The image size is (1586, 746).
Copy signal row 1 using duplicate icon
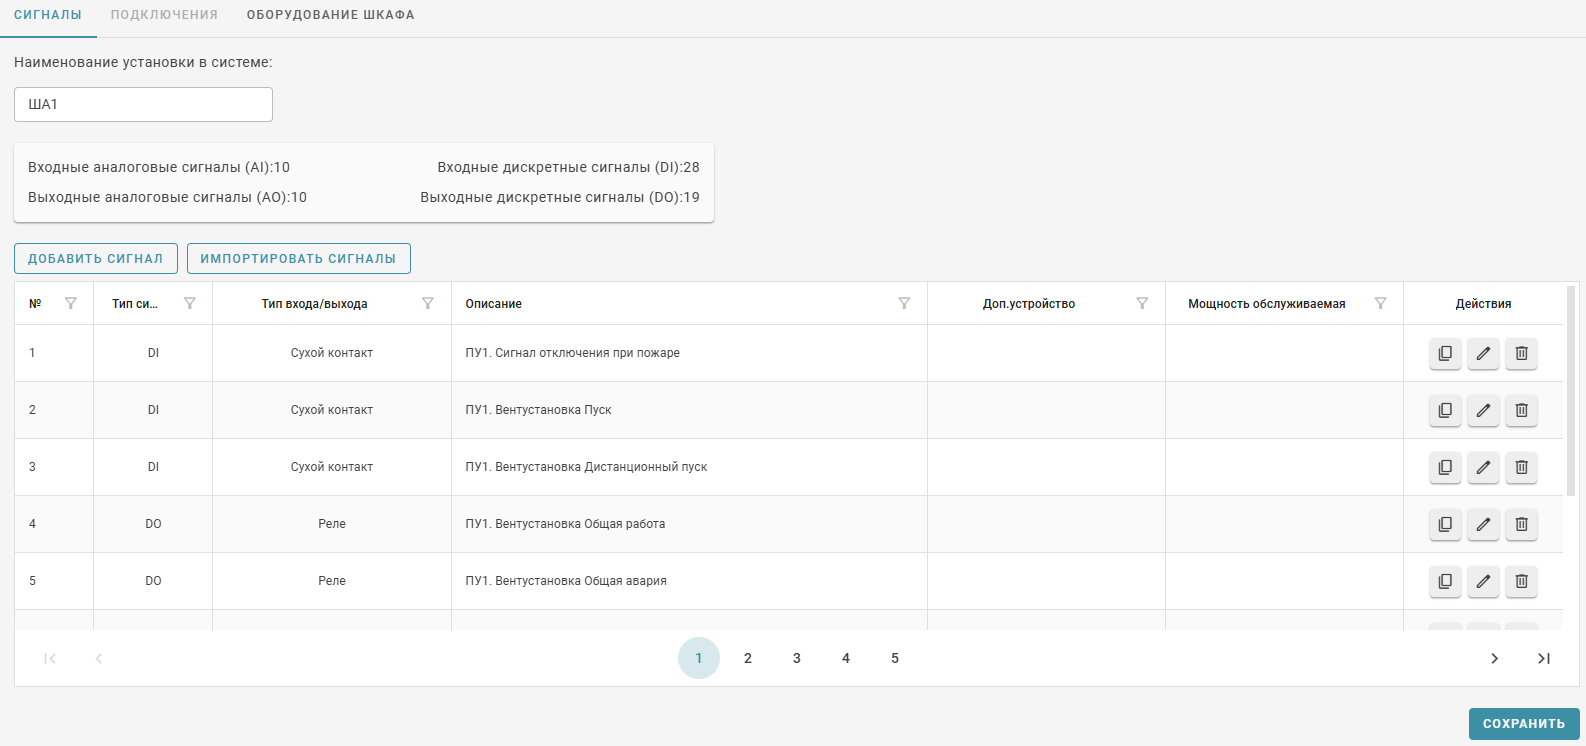click(x=1445, y=353)
